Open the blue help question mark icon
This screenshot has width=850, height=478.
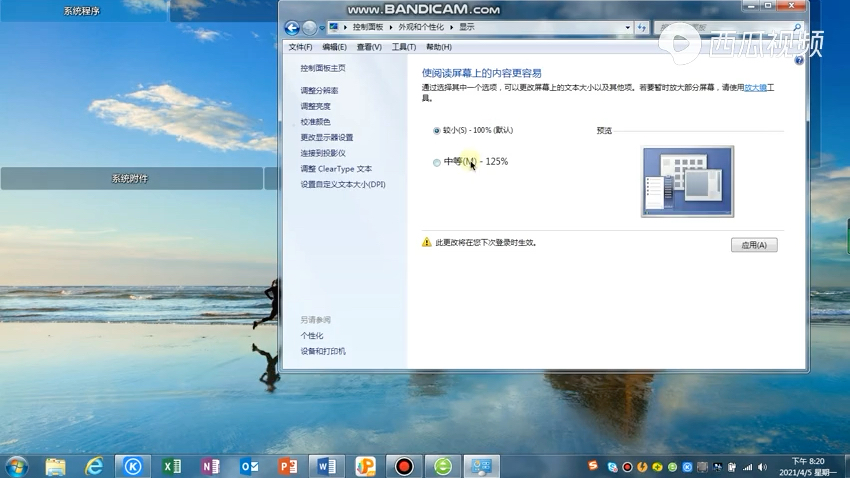pyautogui.click(x=799, y=60)
